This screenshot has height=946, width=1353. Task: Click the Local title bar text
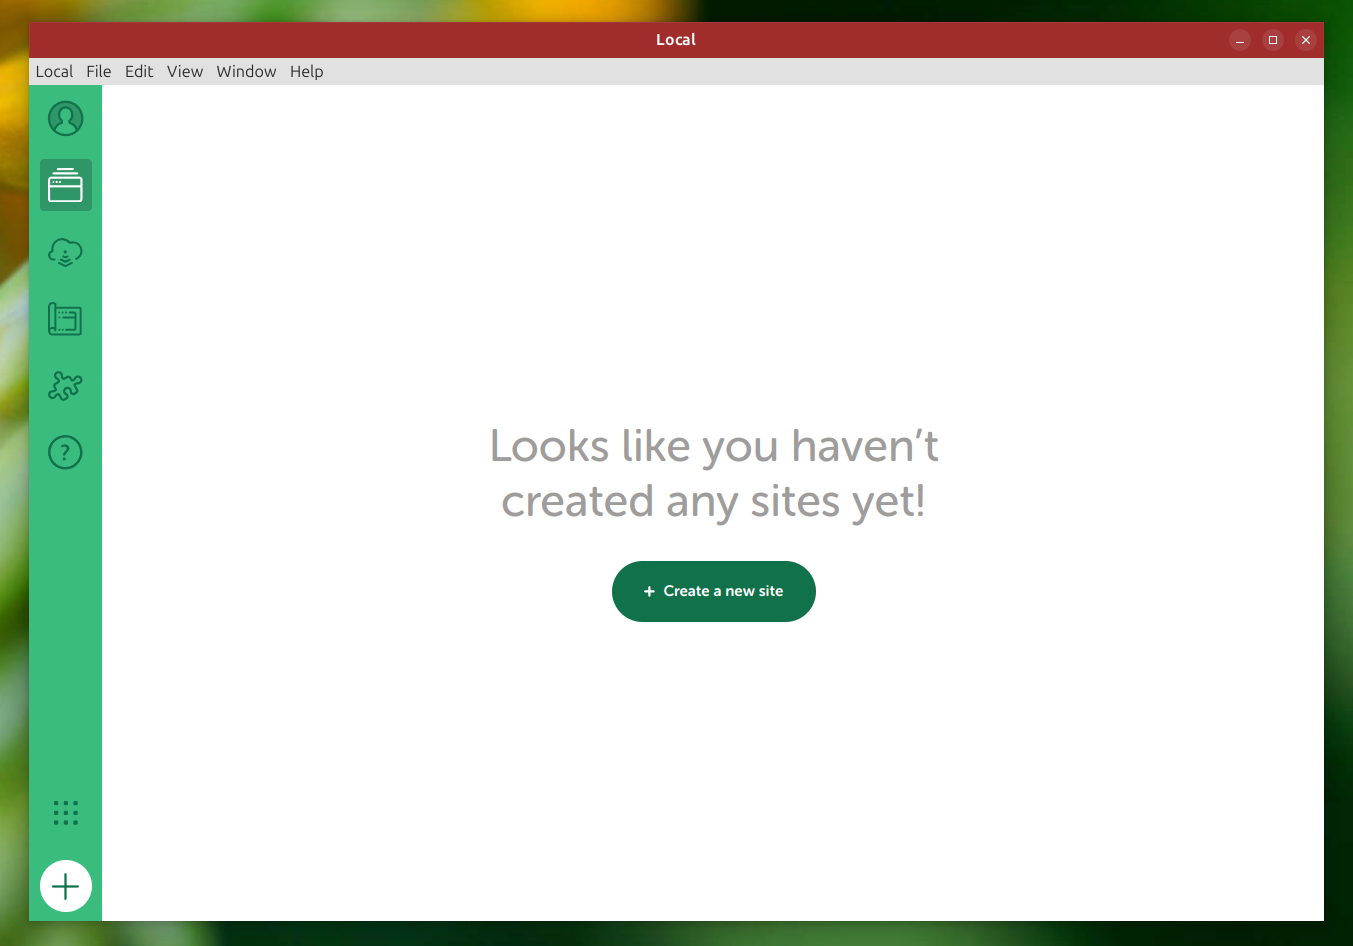coord(676,40)
